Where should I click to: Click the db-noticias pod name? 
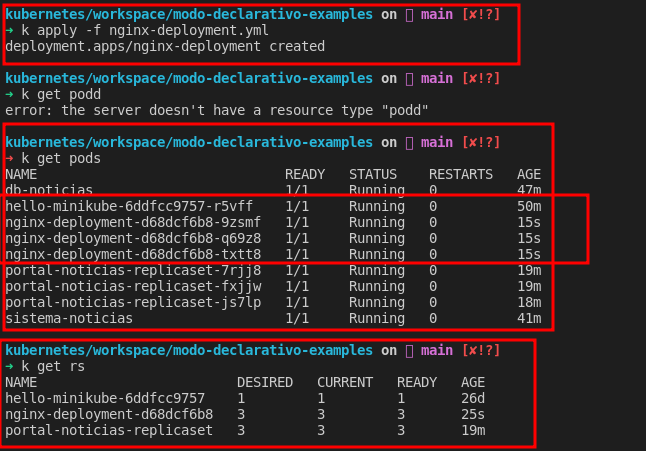49,190
